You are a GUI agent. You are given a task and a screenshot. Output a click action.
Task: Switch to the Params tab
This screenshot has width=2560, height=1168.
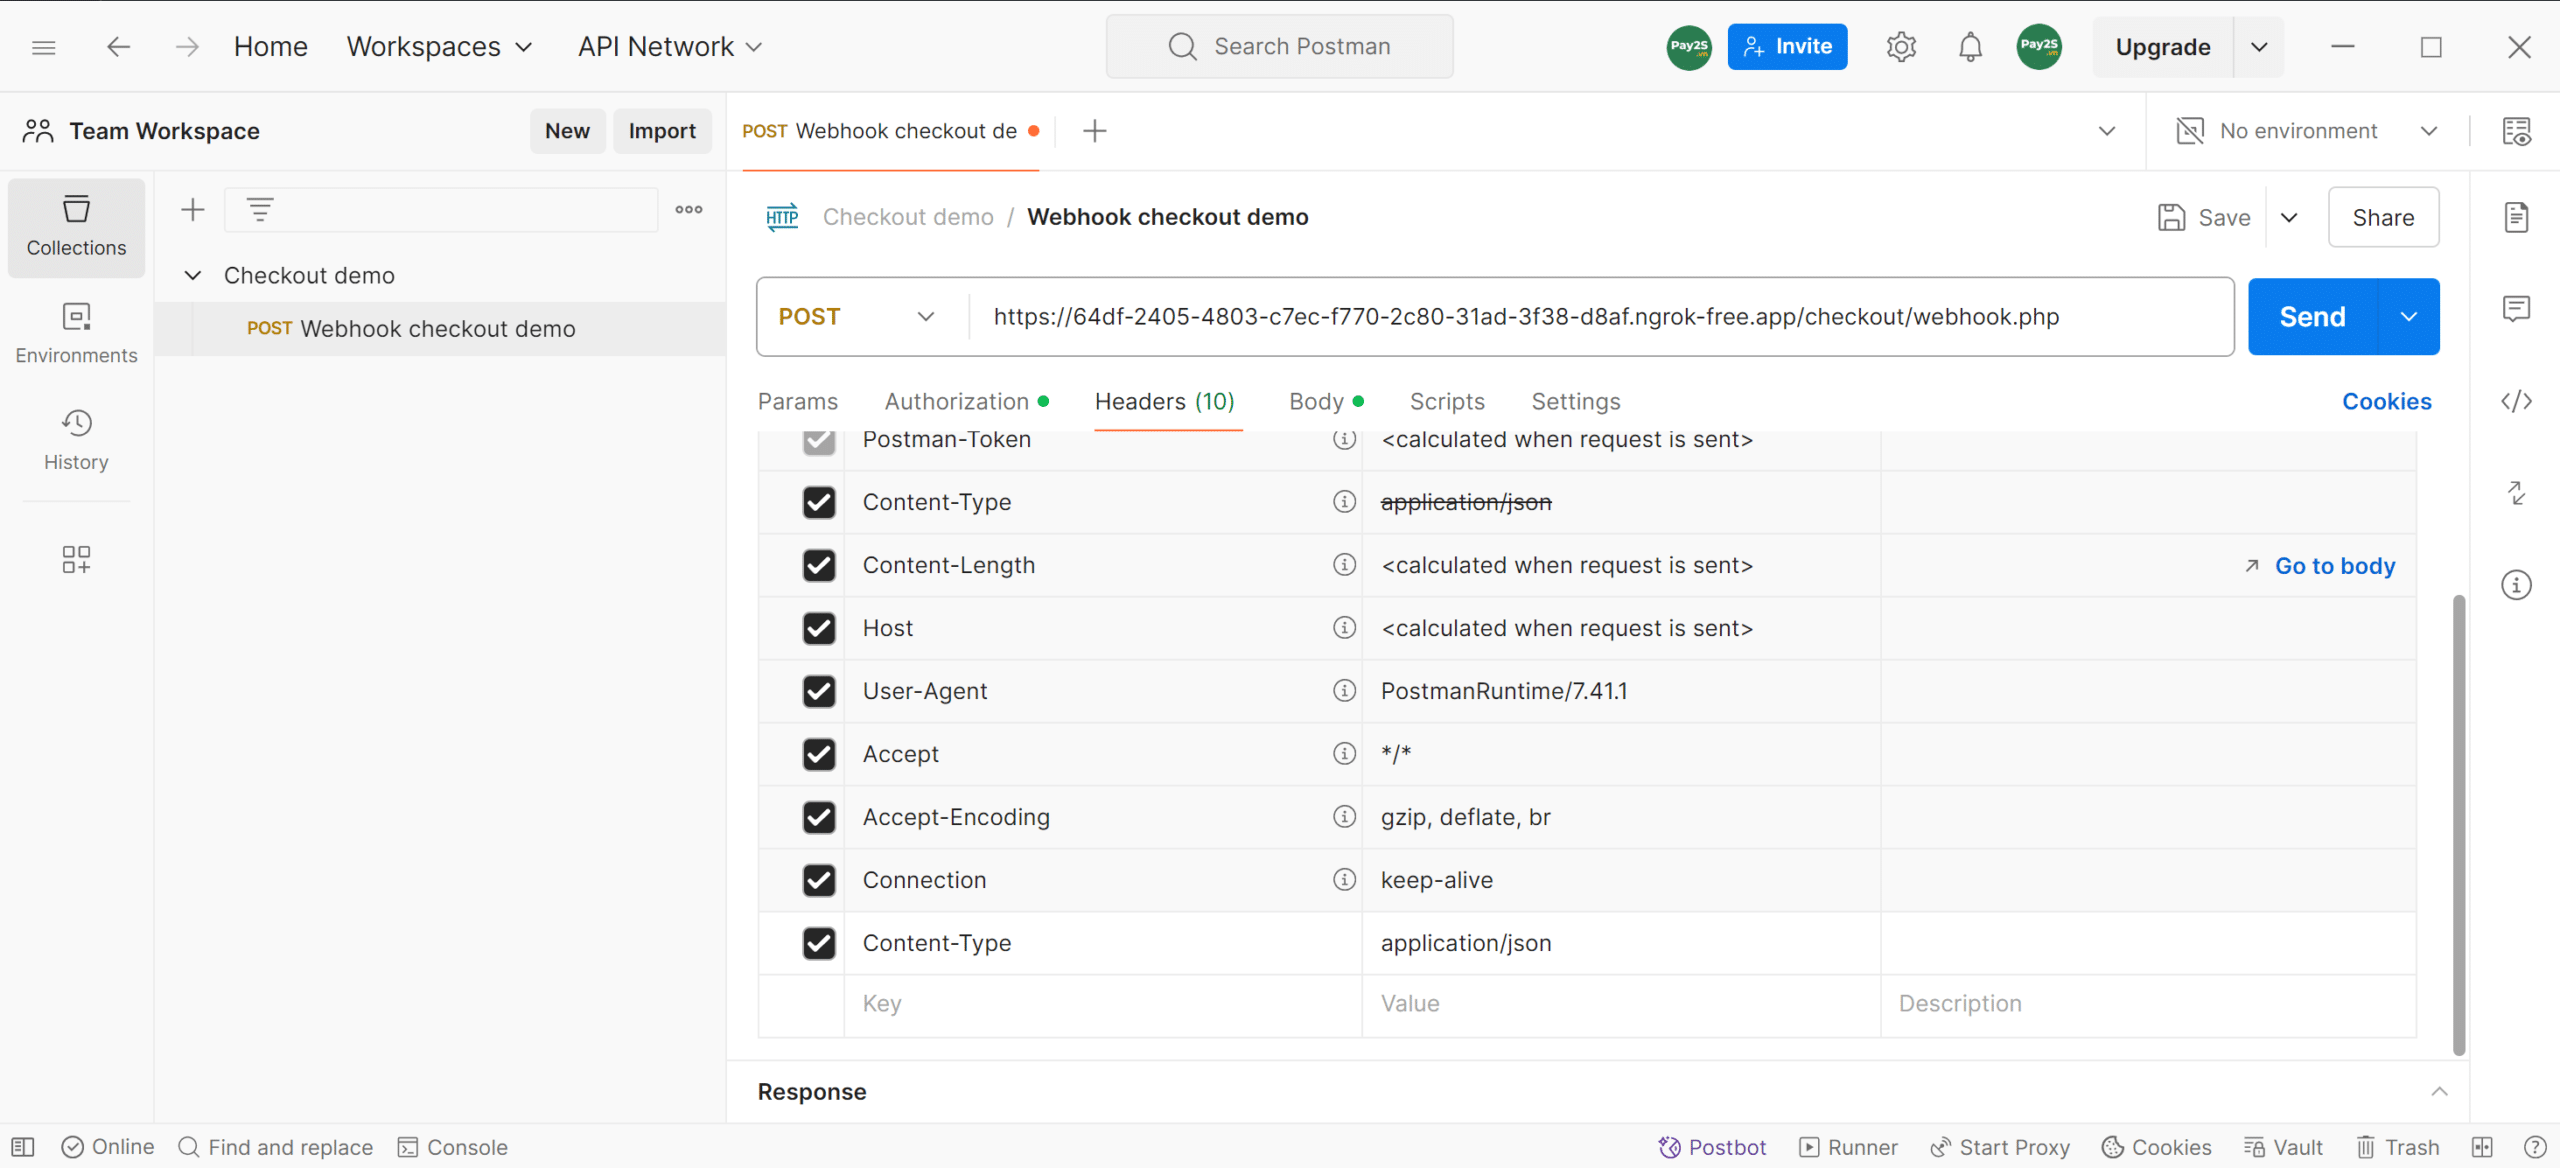pyautogui.click(x=797, y=401)
